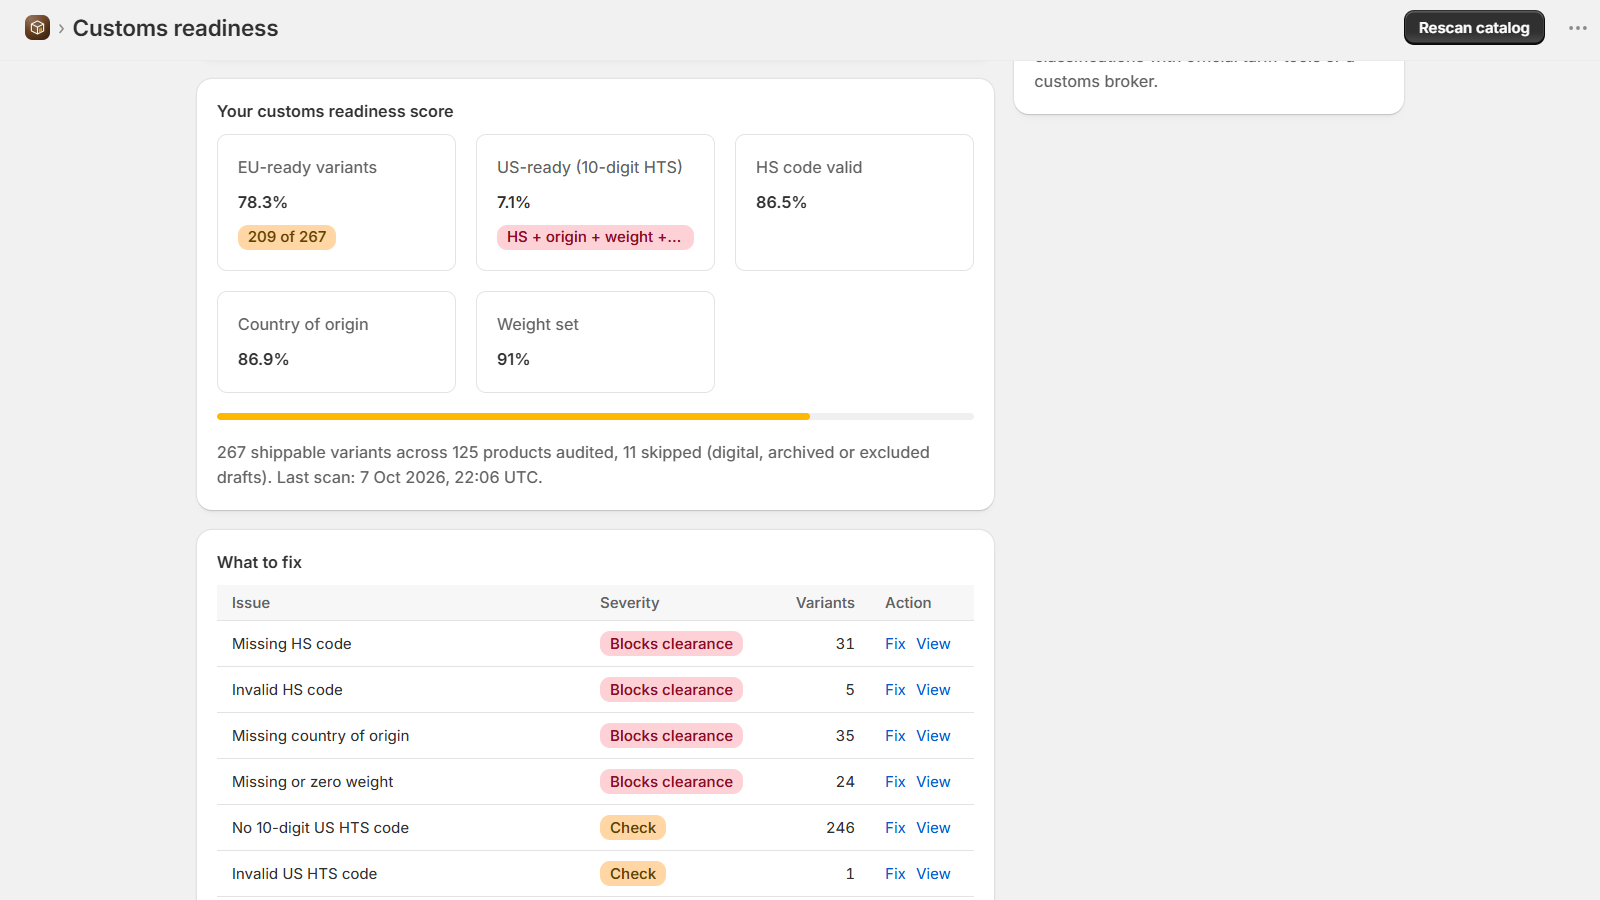
Task: Click the 'HS + origin + weight' badge
Action: [x=595, y=237]
